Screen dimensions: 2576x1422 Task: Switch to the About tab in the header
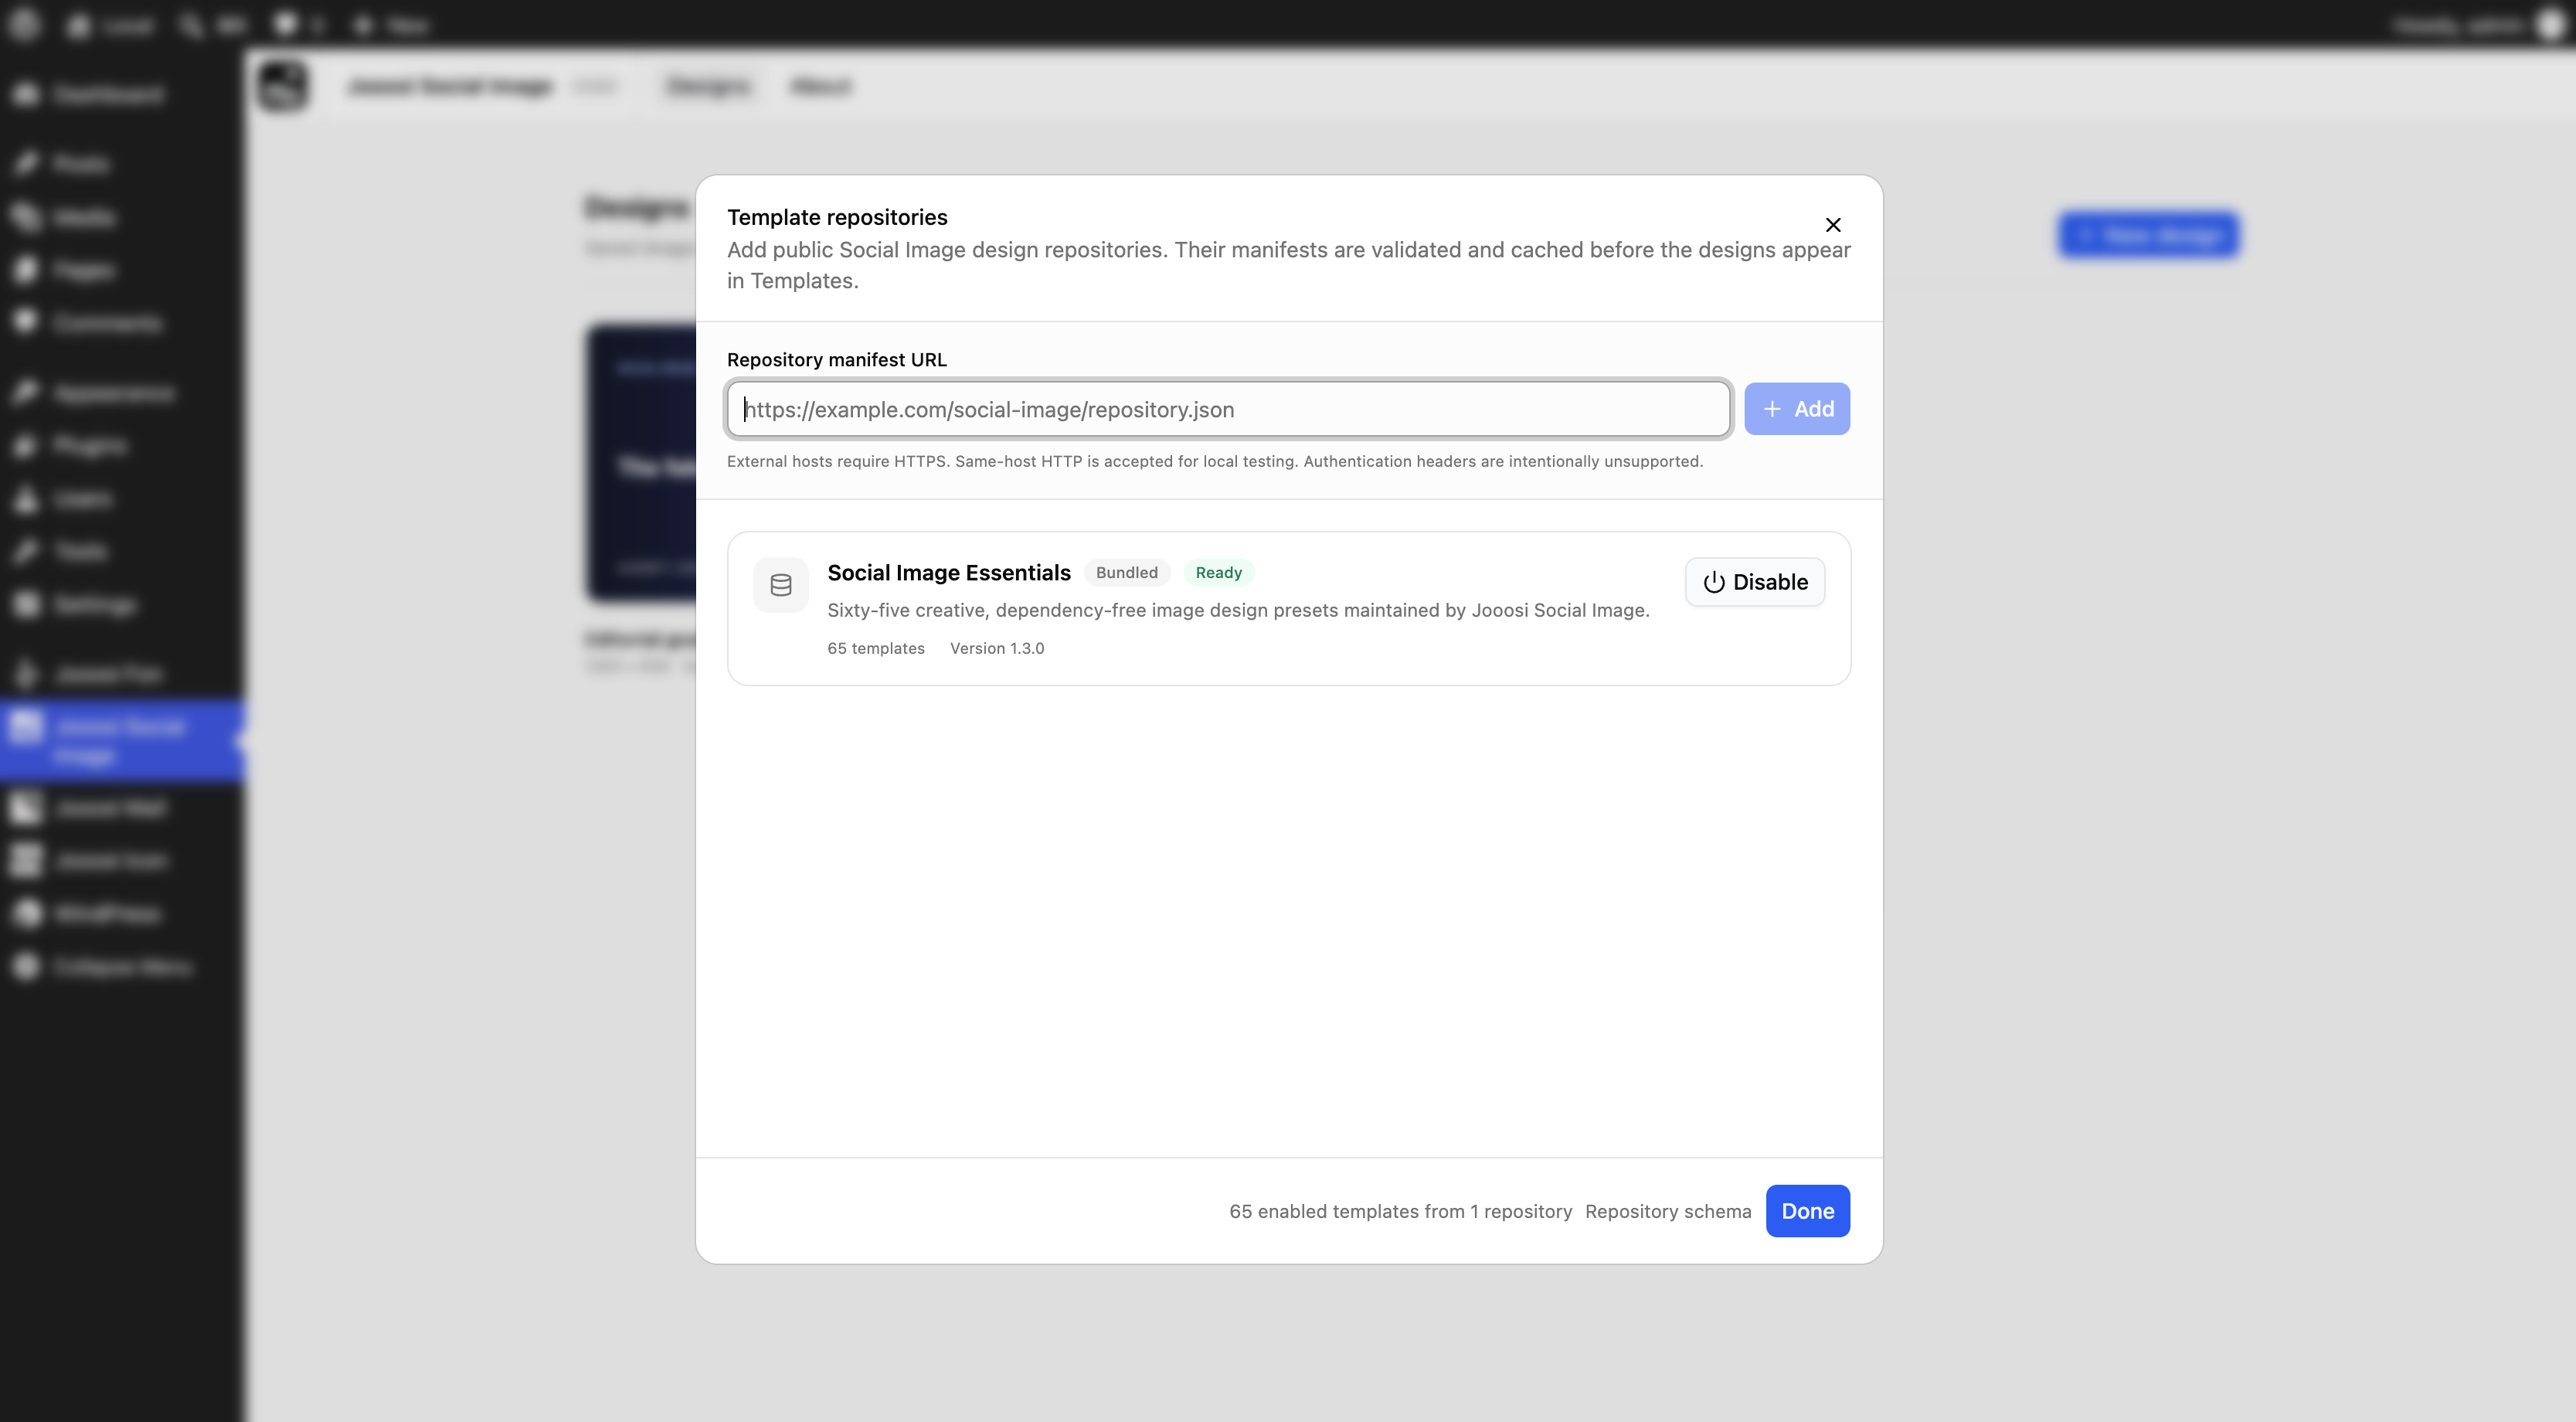[820, 86]
